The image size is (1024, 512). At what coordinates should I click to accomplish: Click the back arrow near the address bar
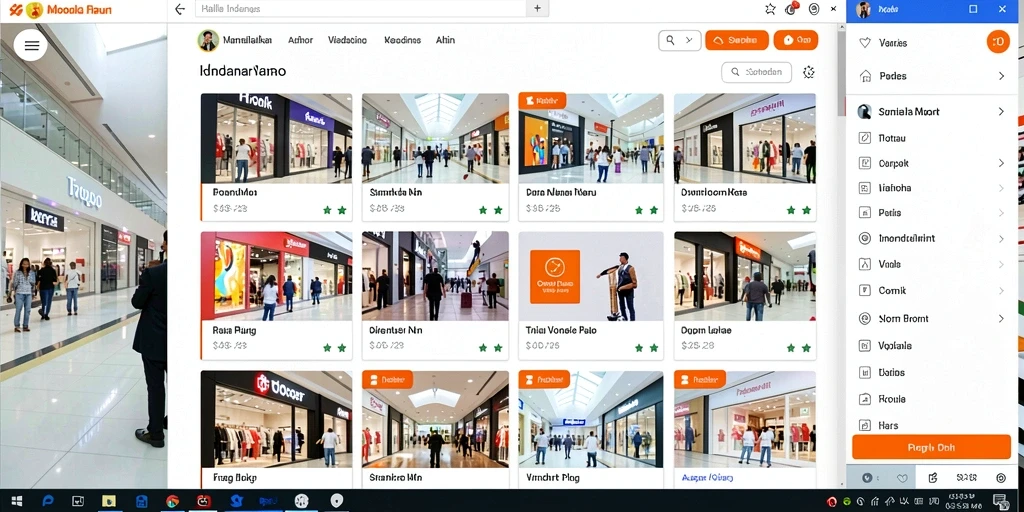pyautogui.click(x=180, y=9)
